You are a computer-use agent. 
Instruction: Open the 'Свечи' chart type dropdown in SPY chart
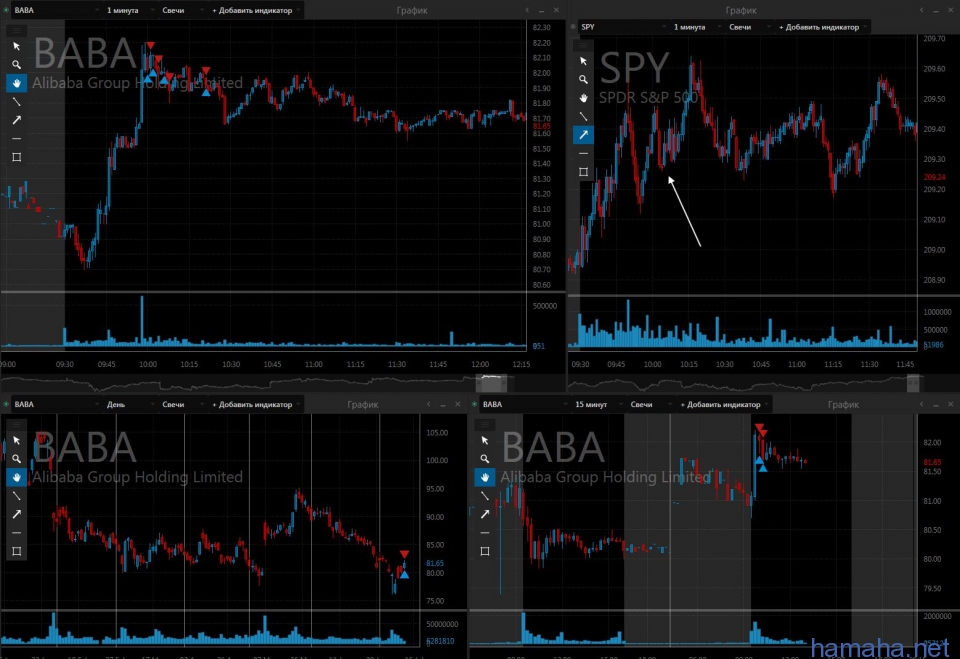click(x=749, y=27)
